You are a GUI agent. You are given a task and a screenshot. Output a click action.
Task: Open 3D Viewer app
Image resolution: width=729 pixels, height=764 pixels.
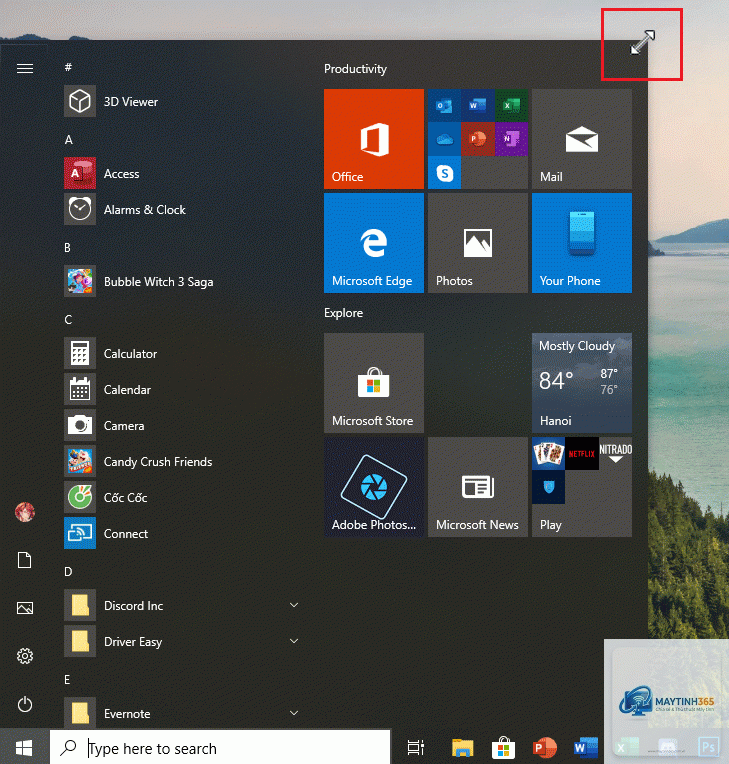(181, 101)
